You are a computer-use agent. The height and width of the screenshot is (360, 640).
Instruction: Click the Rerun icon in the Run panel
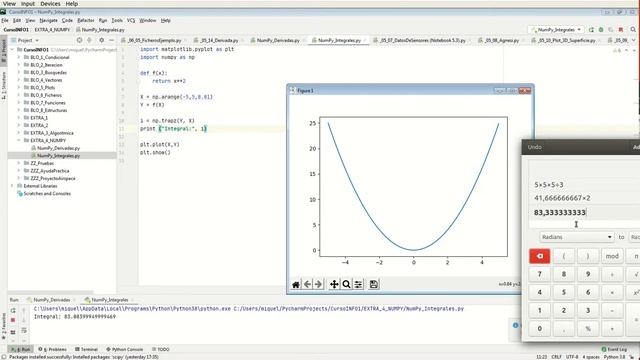click(x=13, y=311)
